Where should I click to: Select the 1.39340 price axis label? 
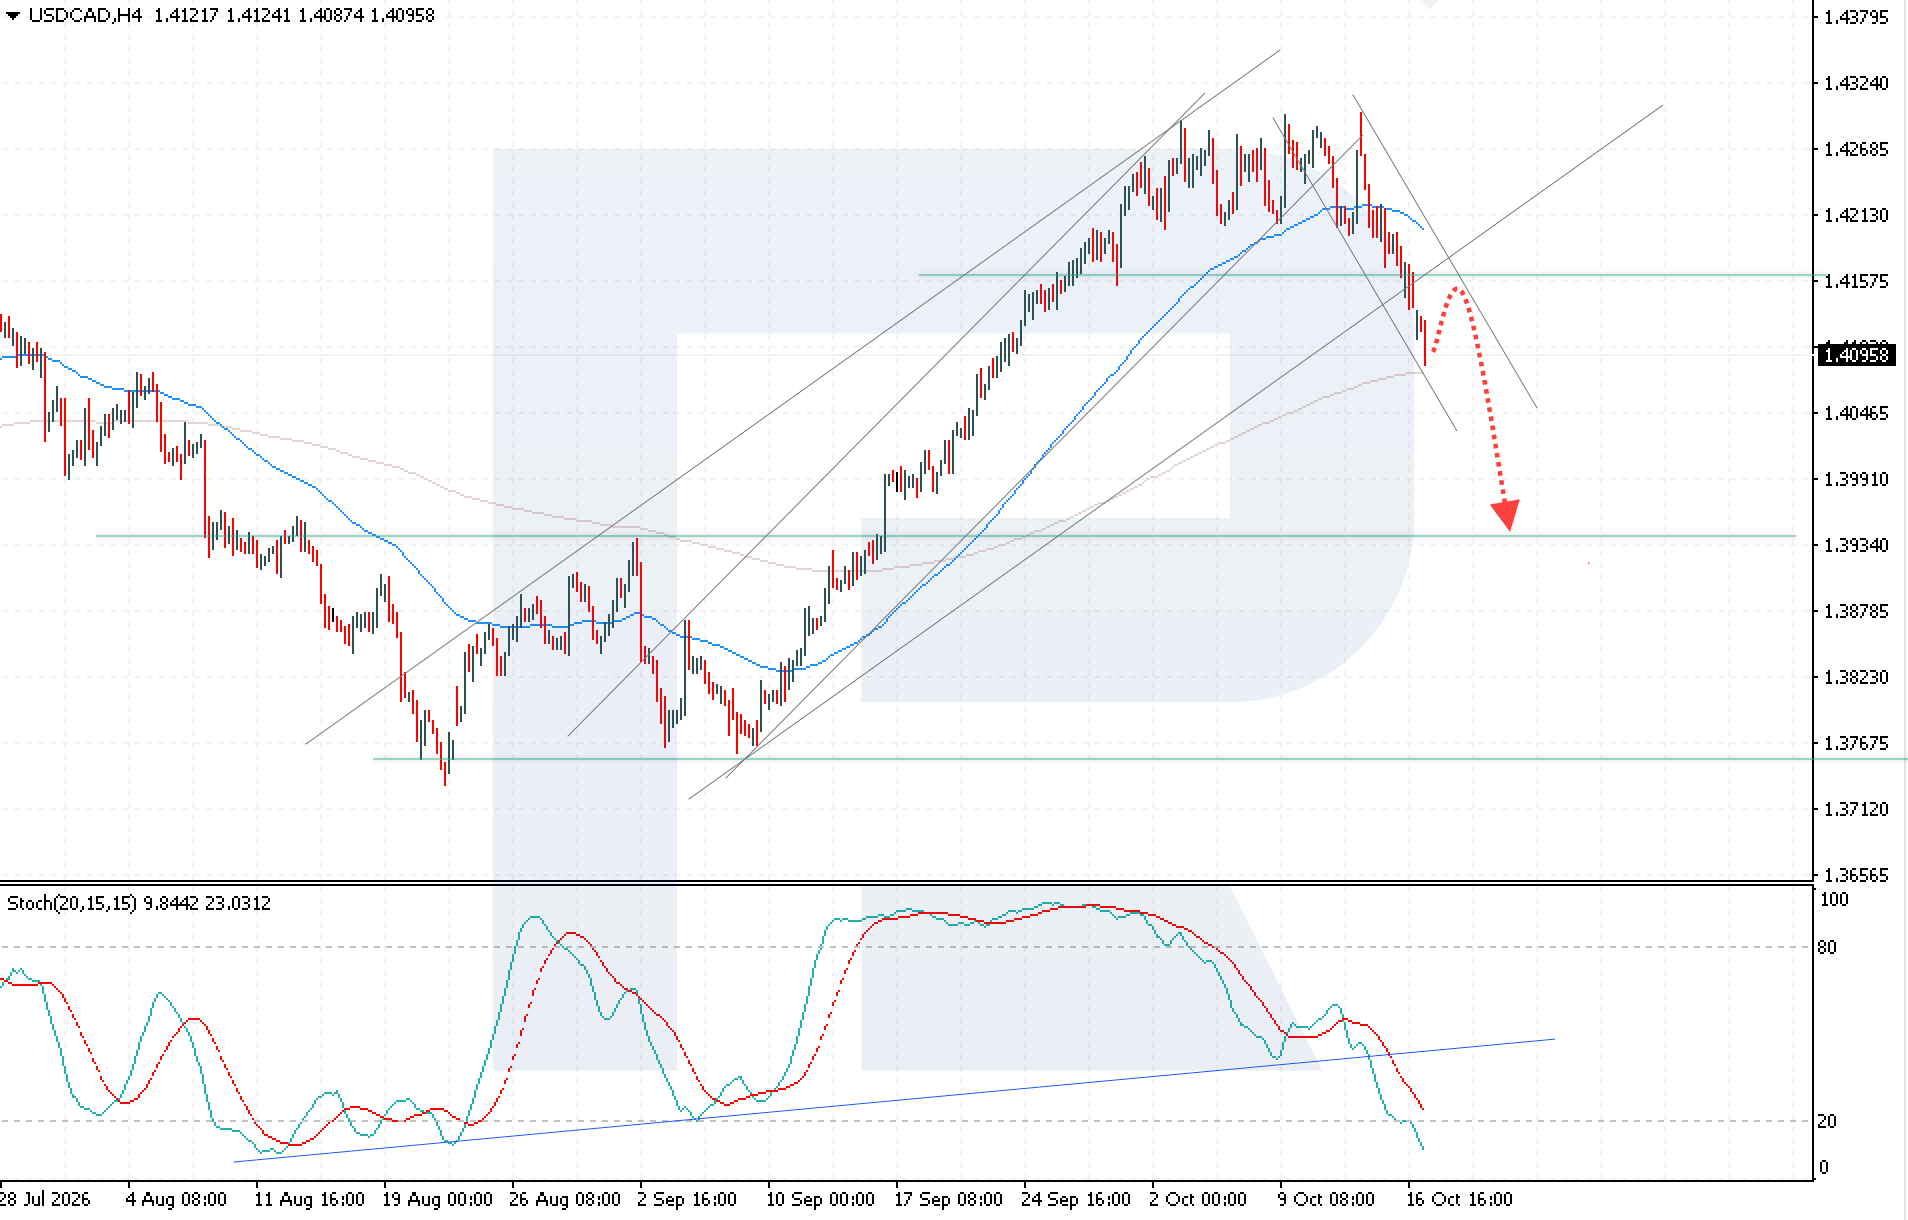click(1856, 545)
